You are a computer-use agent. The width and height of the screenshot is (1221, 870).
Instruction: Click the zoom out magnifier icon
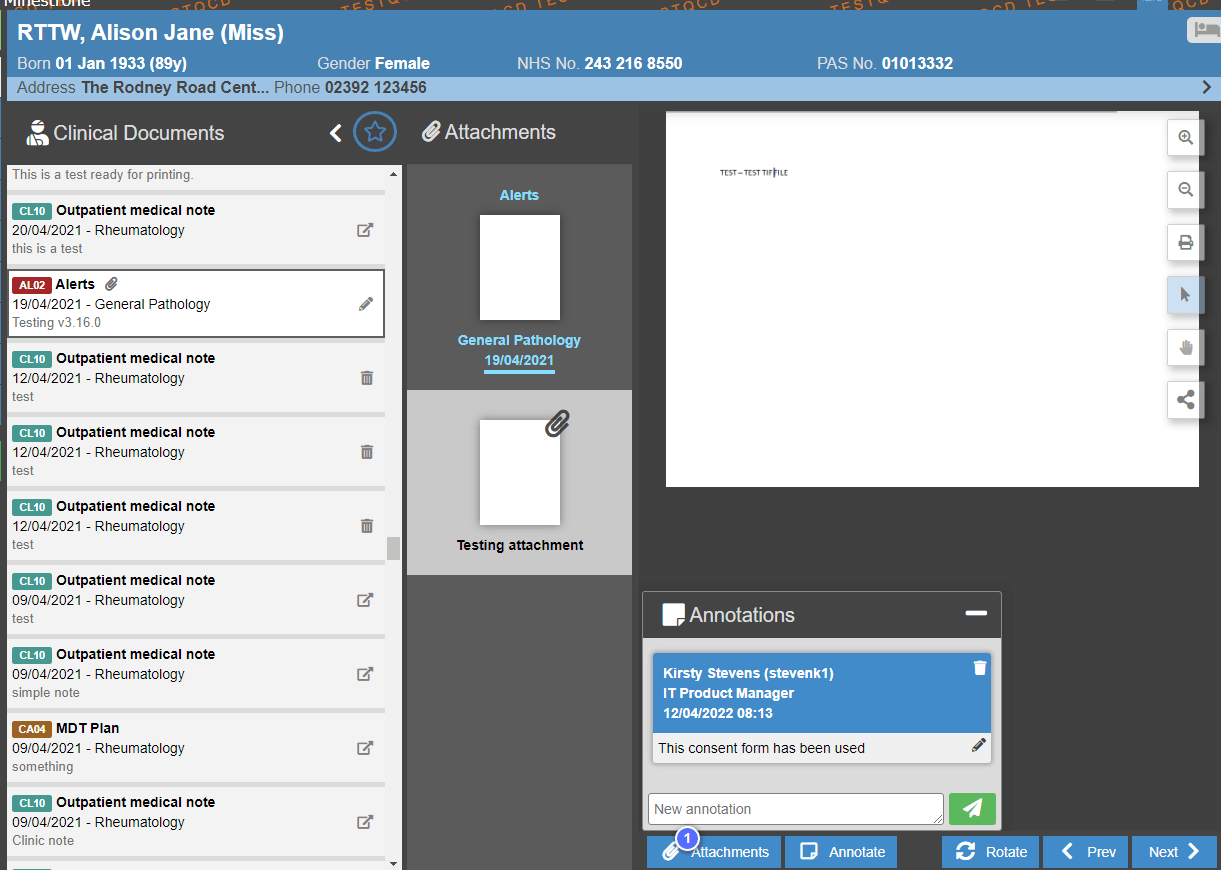coord(1185,190)
